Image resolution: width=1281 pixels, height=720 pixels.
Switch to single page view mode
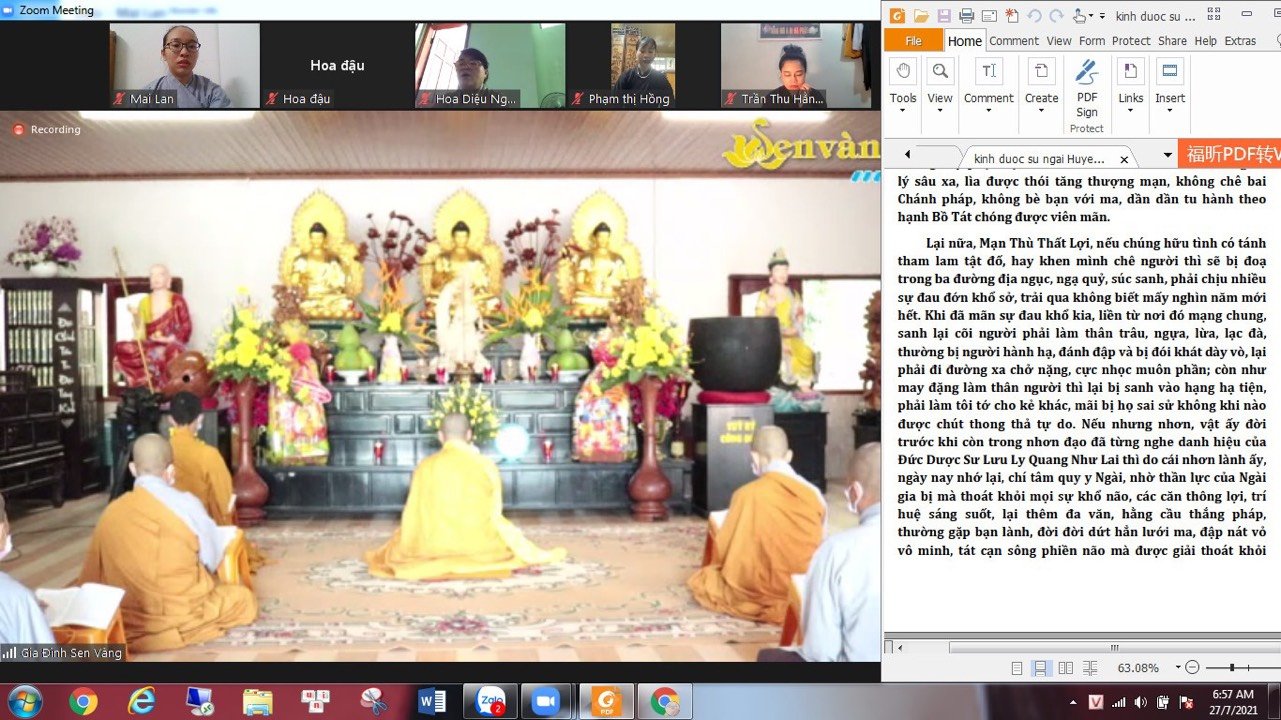1017,668
